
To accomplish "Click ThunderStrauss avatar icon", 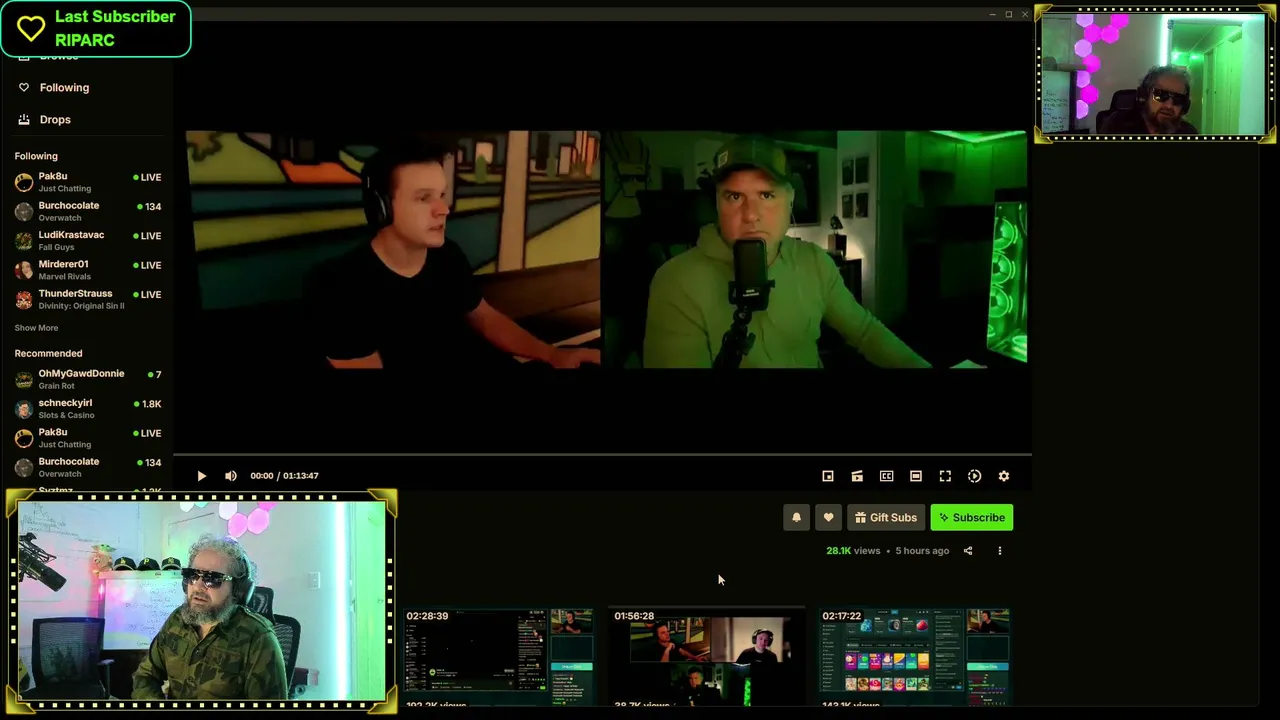I will (24, 300).
